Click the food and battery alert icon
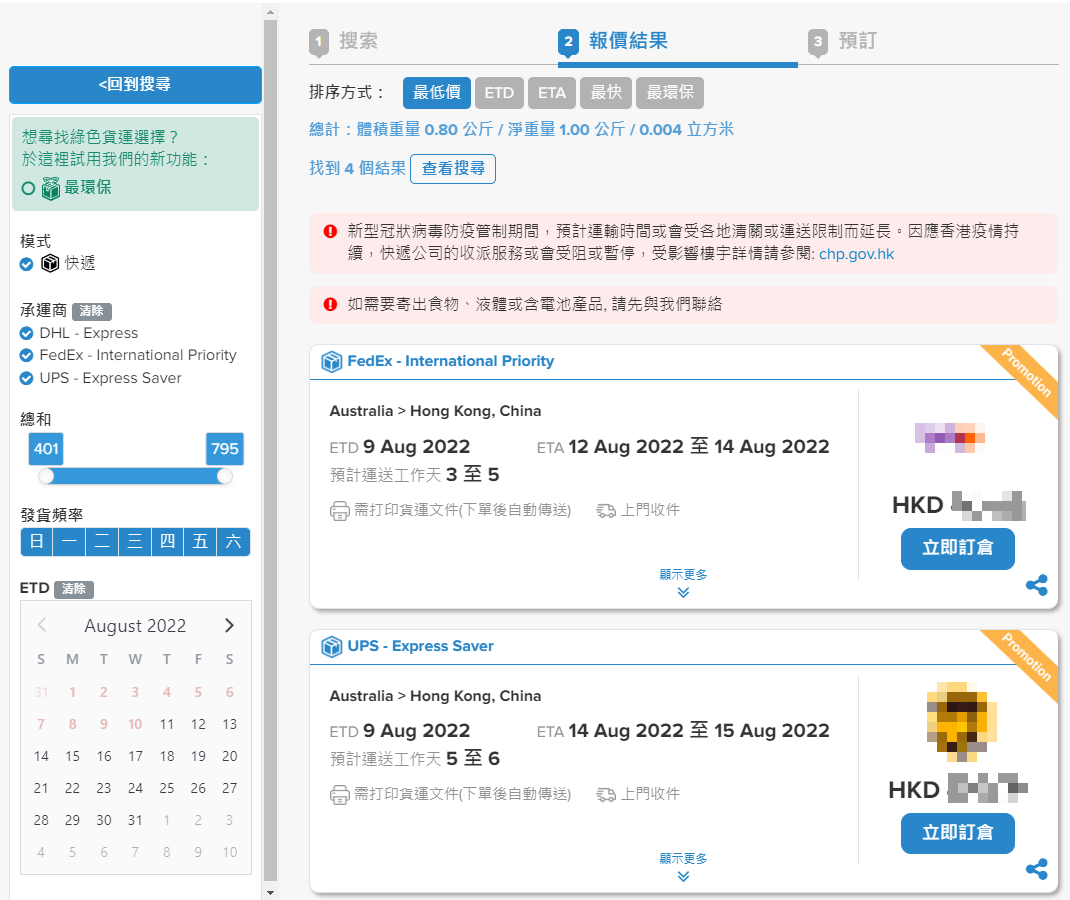Viewport: 1070px width, 900px height. pos(330,304)
